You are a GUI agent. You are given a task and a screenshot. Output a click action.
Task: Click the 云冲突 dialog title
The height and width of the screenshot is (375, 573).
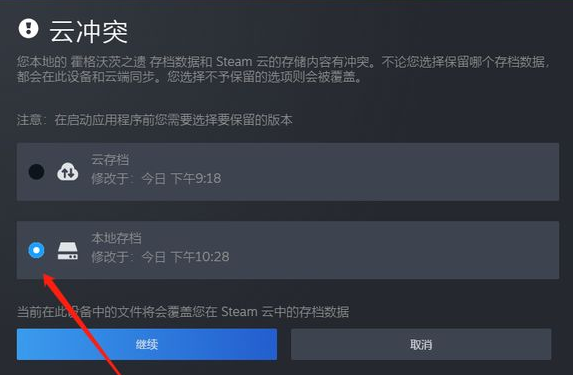coord(89,31)
